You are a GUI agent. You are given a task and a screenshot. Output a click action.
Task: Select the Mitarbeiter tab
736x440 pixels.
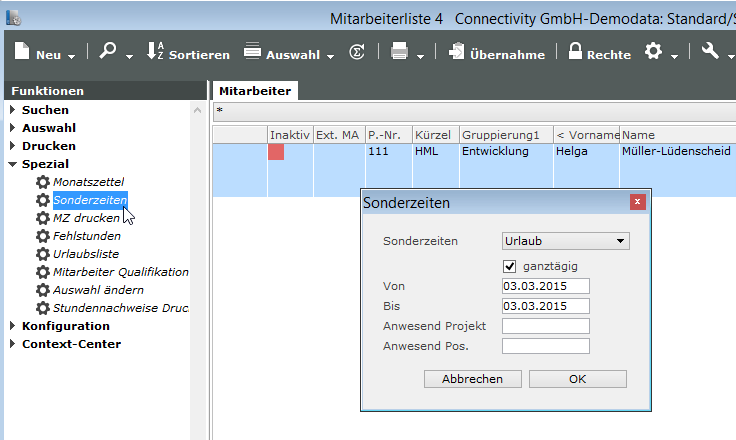(x=255, y=91)
